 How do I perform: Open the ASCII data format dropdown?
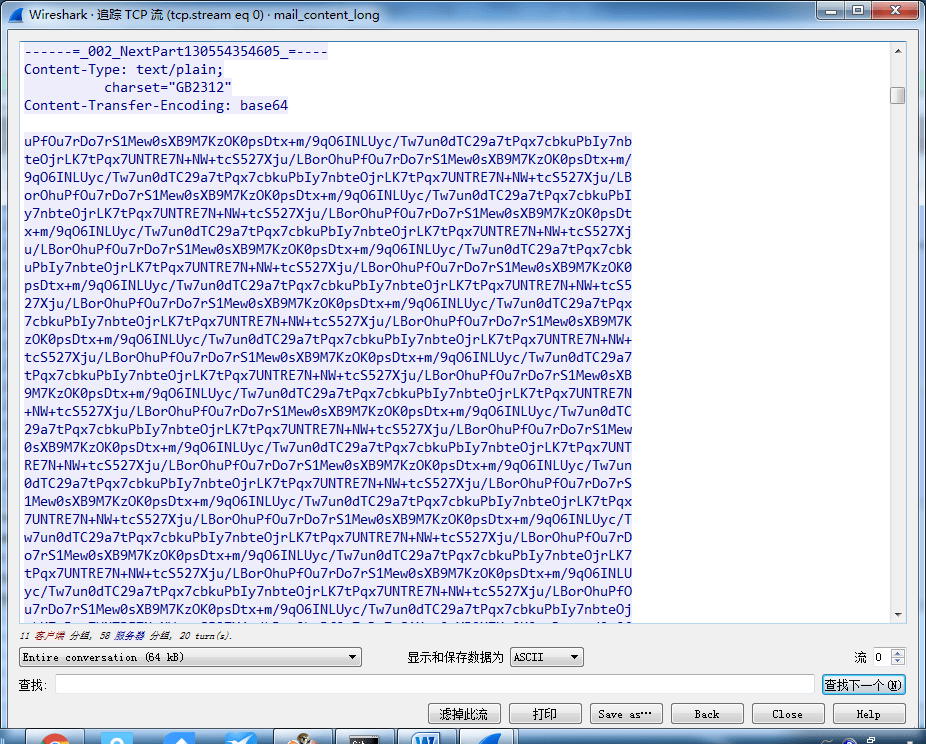(546, 657)
